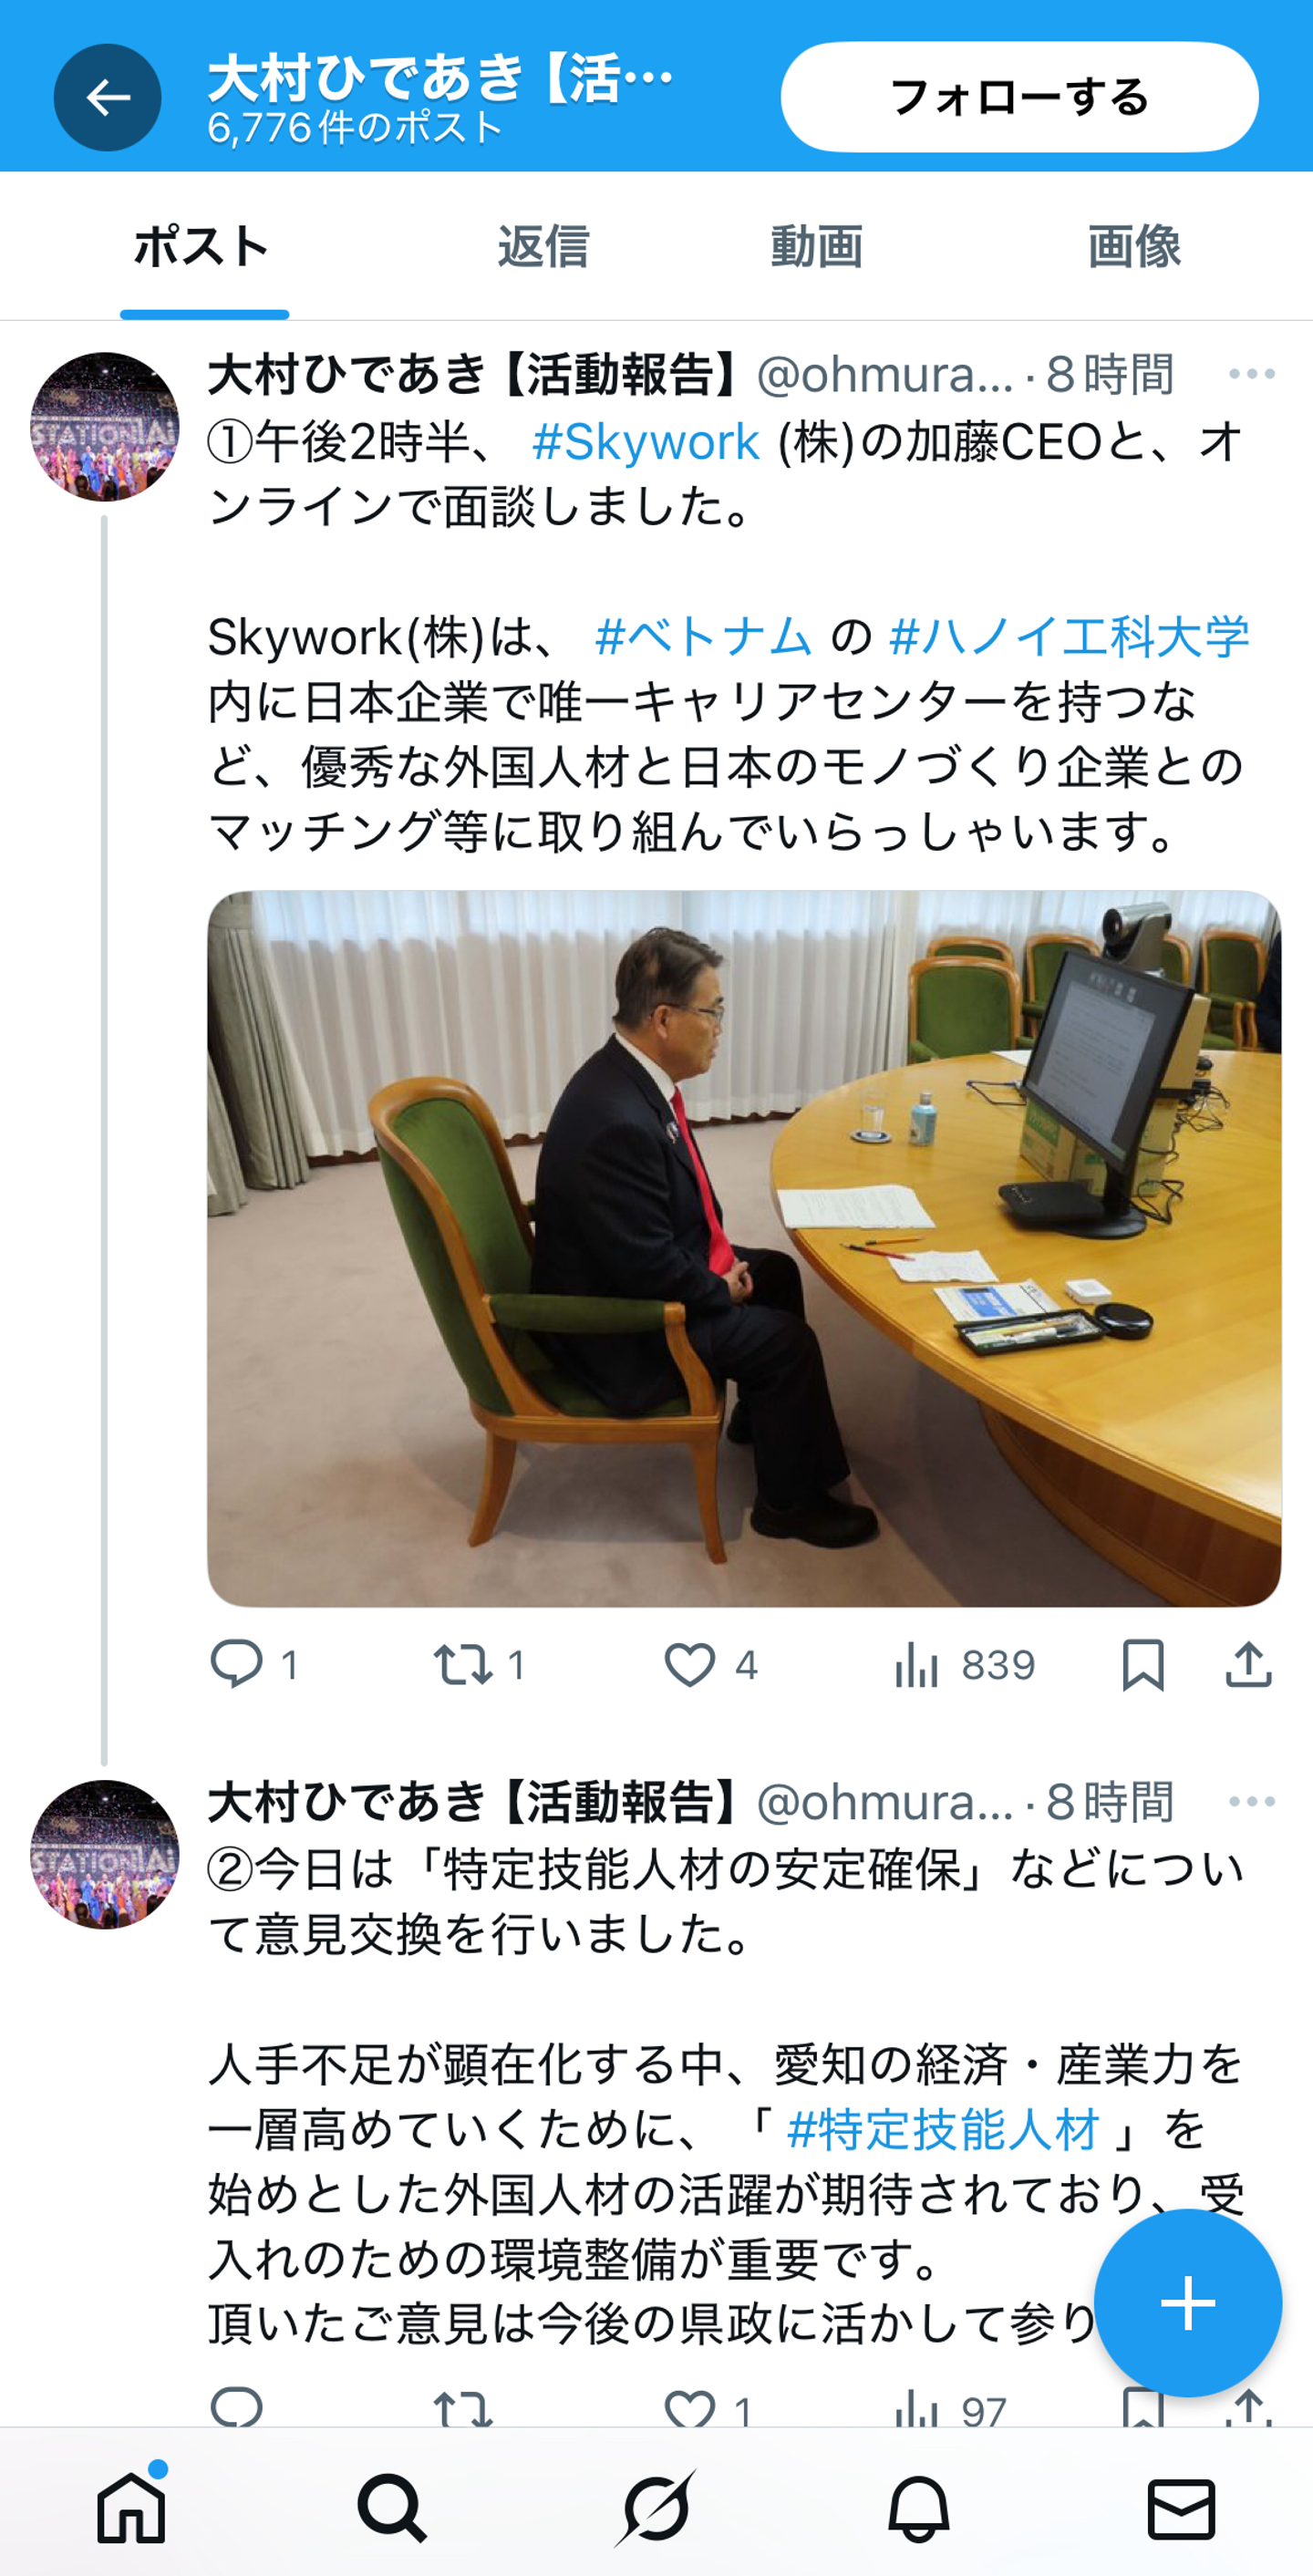The image size is (1313, 2576).
Task: Open notifications bell in bottom bar
Action: tap(918, 2508)
